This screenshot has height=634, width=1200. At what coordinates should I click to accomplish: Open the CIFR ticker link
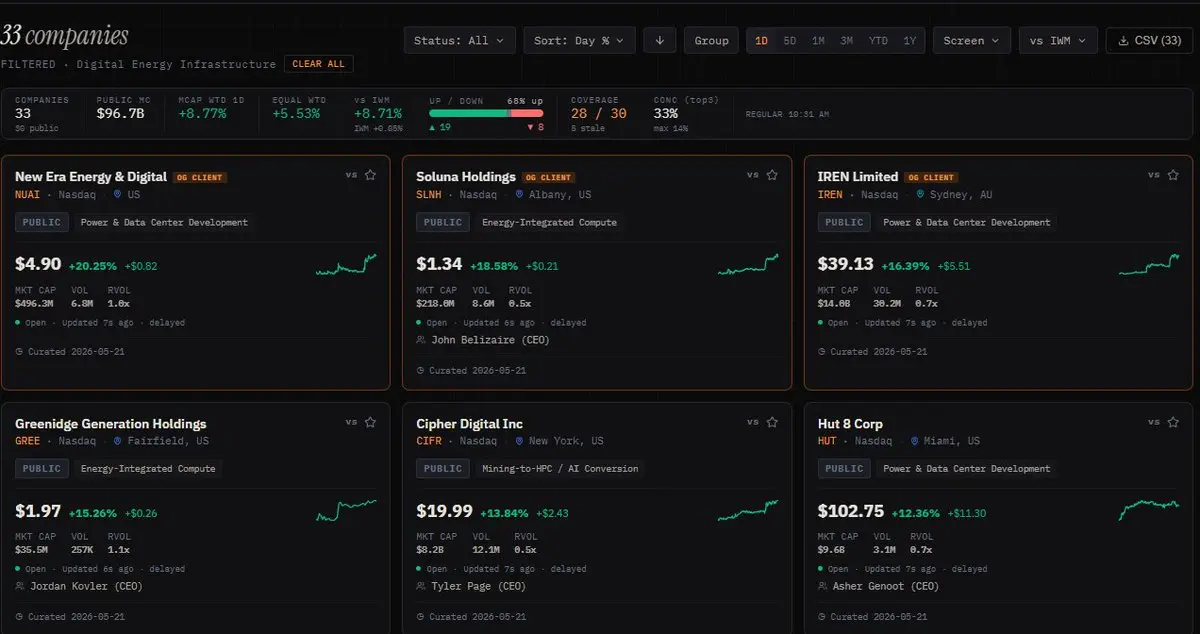(429, 441)
